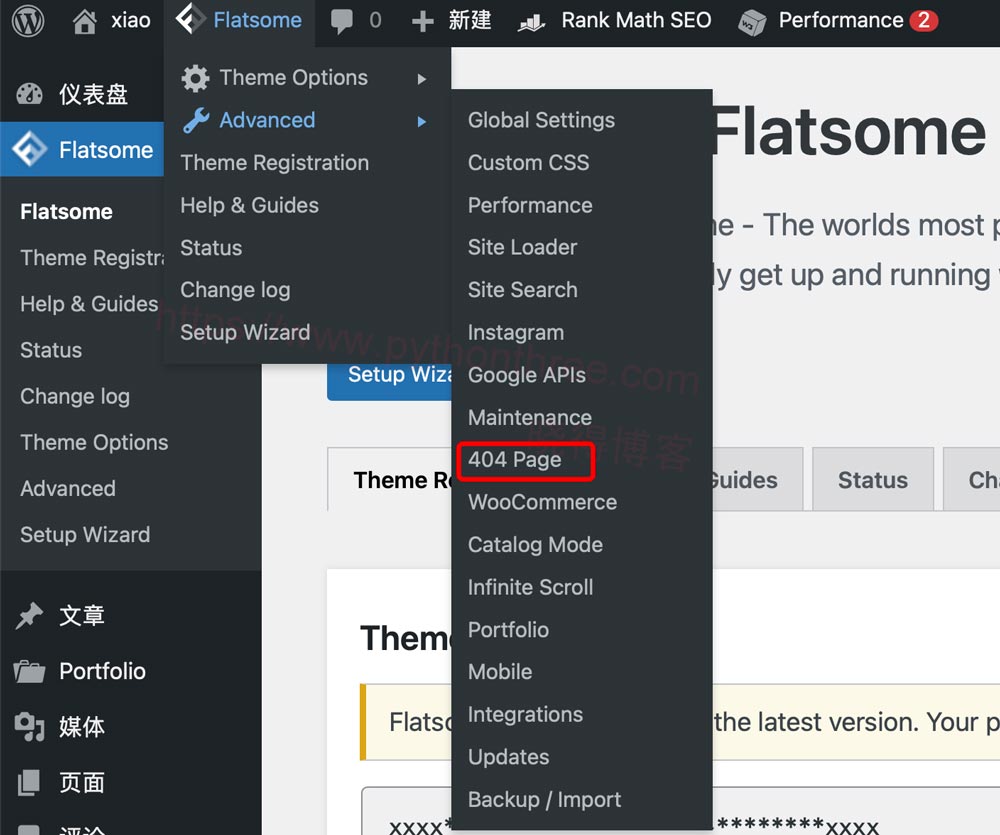The height and width of the screenshot is (835, 1000).
Task: Open Help & Guides in sidebar submenu
Action: (x=89, y=304)
